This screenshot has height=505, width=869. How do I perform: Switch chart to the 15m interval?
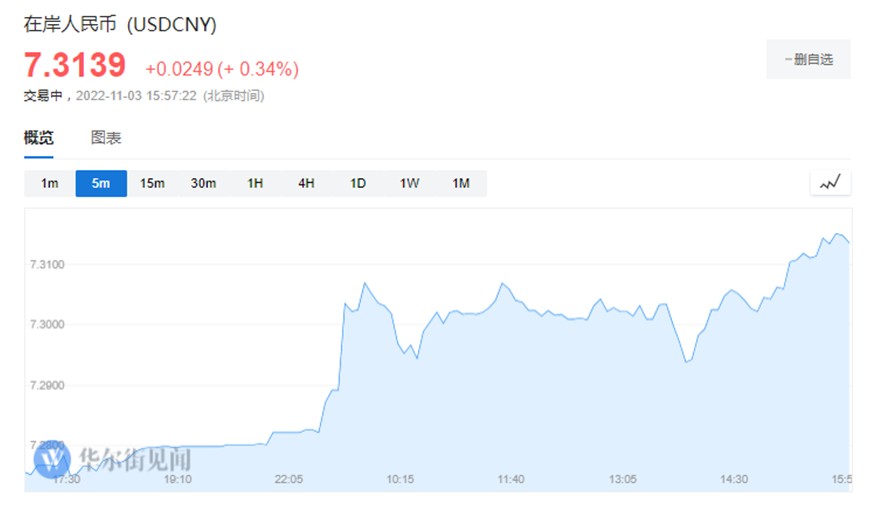click(x=152, y=183)
